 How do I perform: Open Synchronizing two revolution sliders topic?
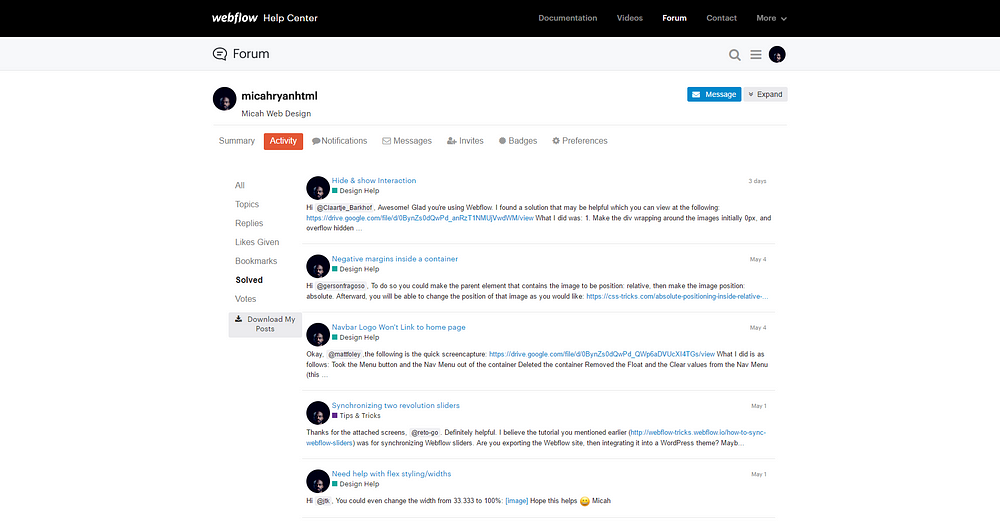coord(395,406)
